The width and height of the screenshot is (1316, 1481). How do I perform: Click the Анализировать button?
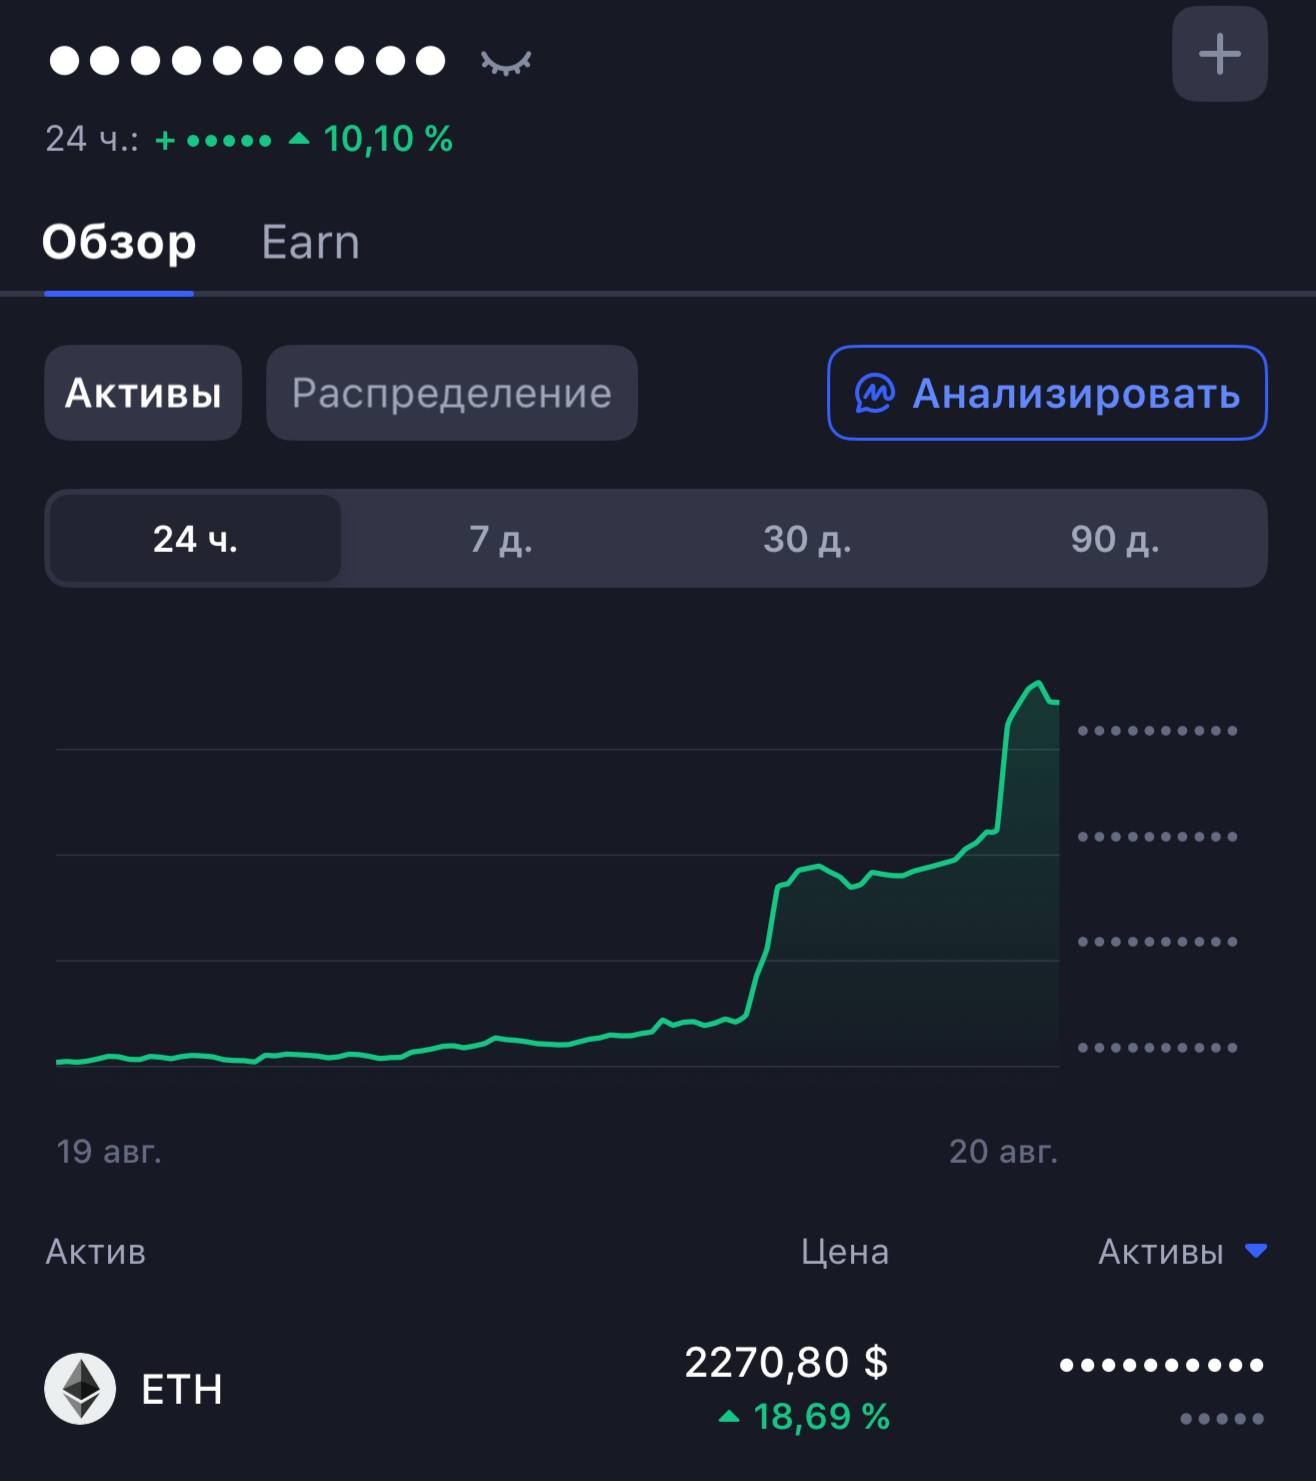[1047, 393]
